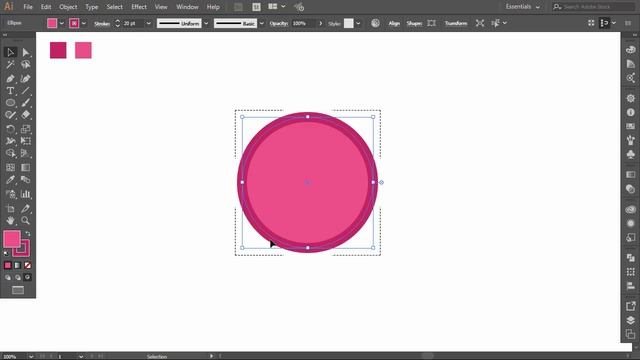Choose the Shape Builder tool
640x360 pixels.
tap(10, 153)
